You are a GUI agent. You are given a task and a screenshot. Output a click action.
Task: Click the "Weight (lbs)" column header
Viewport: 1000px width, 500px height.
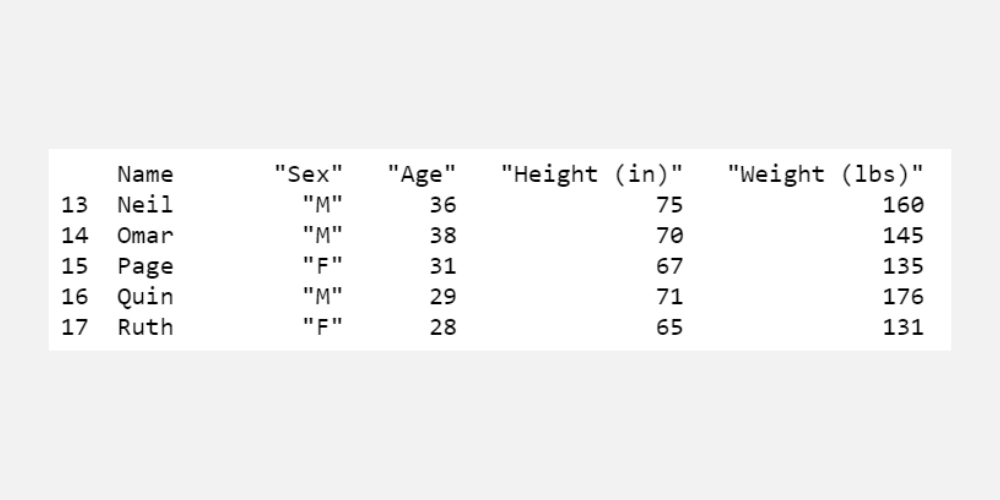(x=825, y=174)
